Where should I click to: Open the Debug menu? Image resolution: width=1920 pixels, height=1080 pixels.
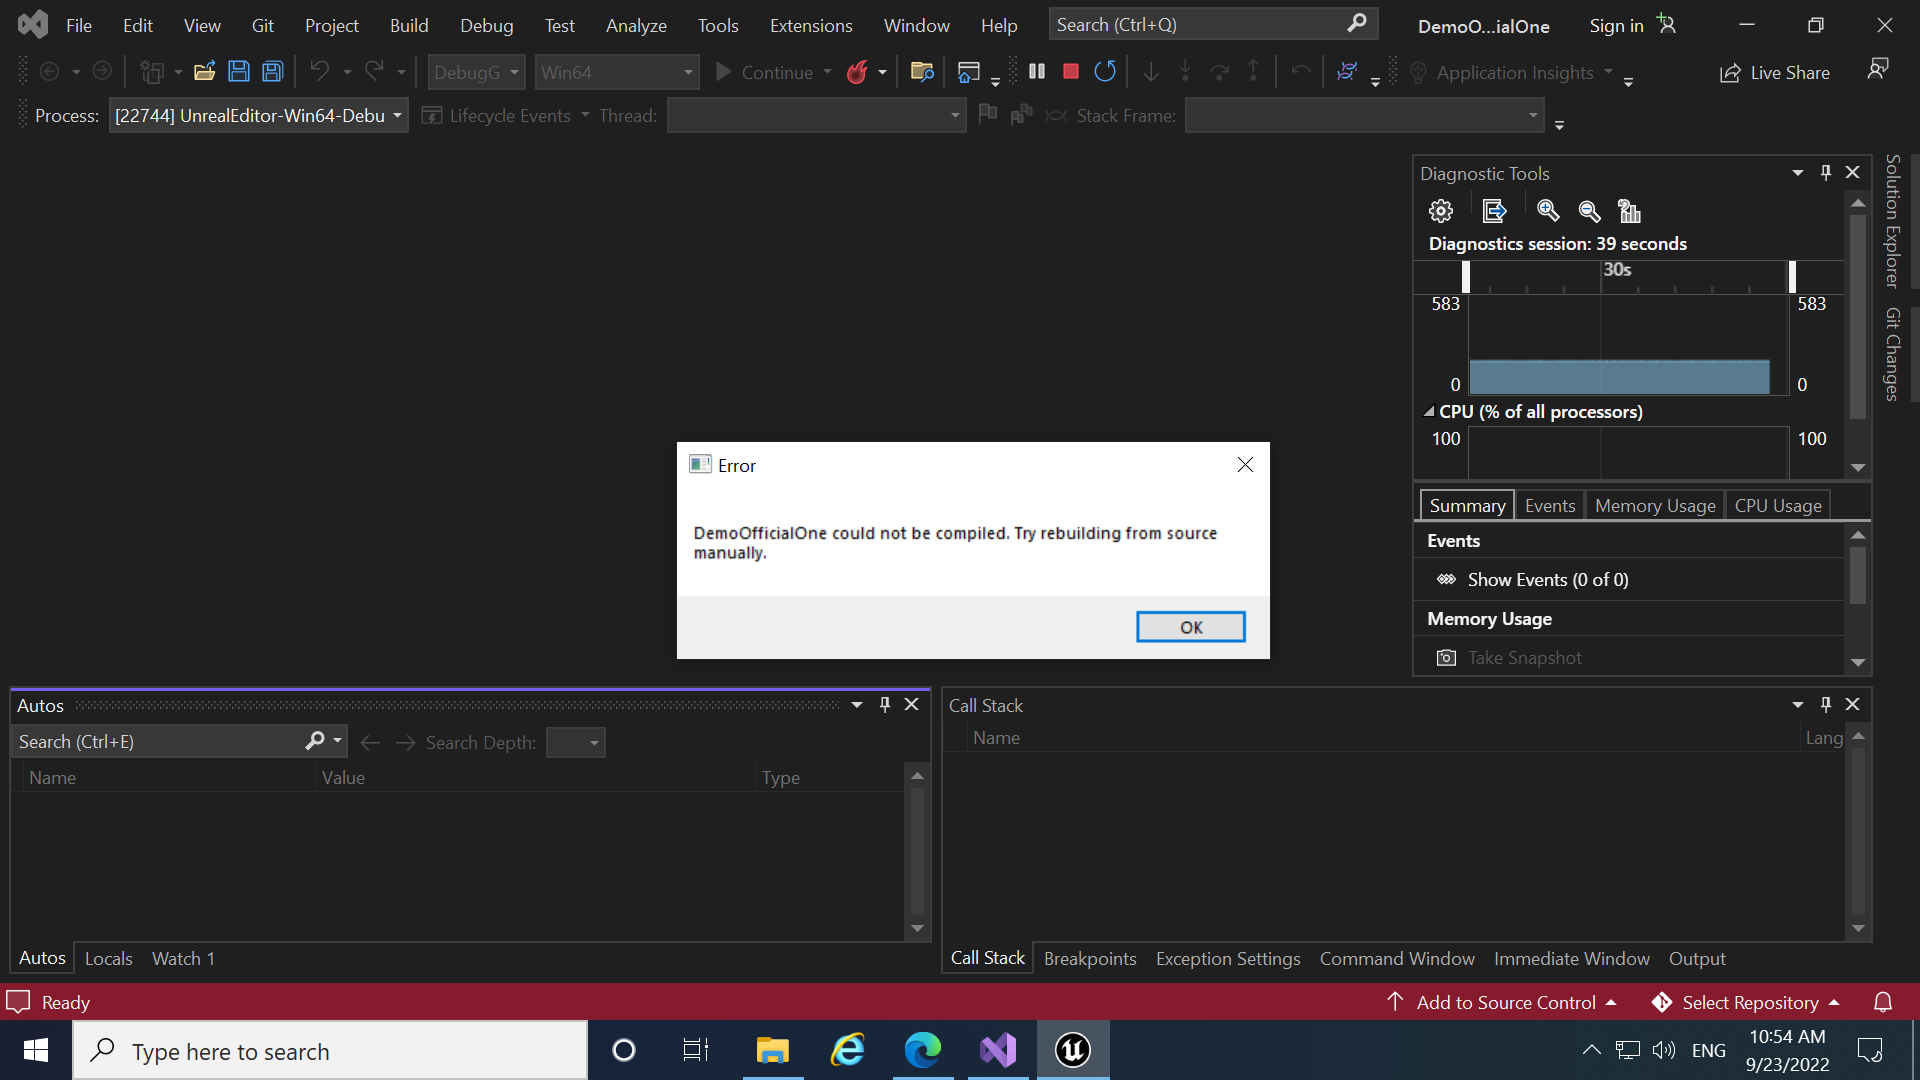[x=486, y=25]
